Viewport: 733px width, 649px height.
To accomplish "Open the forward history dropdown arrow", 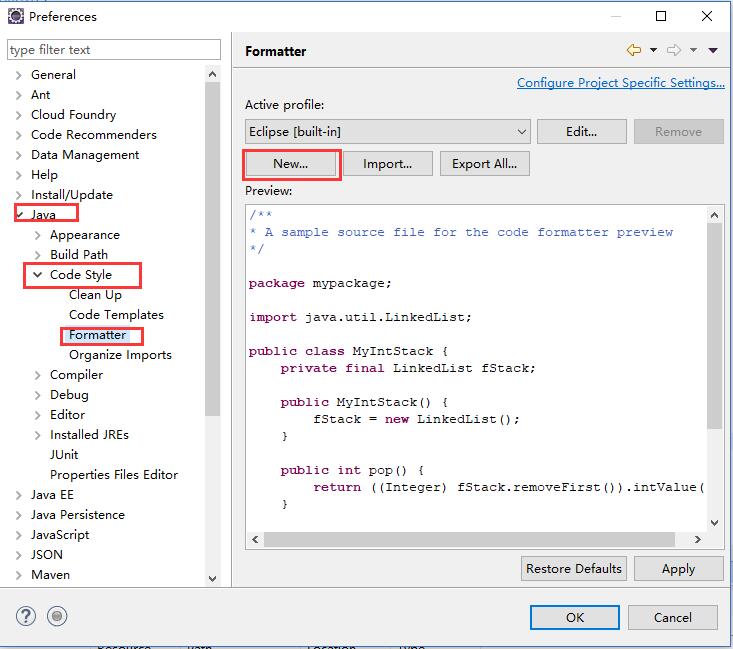I will click(694, 50).
